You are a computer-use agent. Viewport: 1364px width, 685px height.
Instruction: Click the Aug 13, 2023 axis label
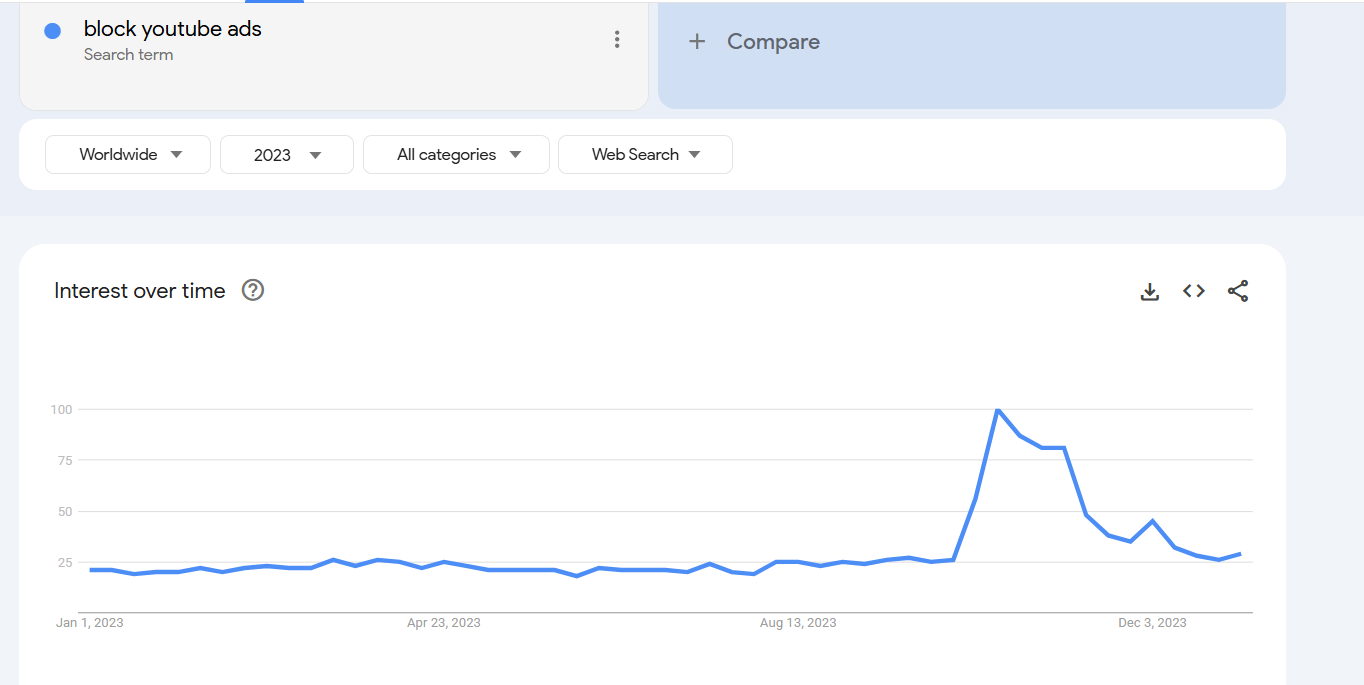pos(798,623)
